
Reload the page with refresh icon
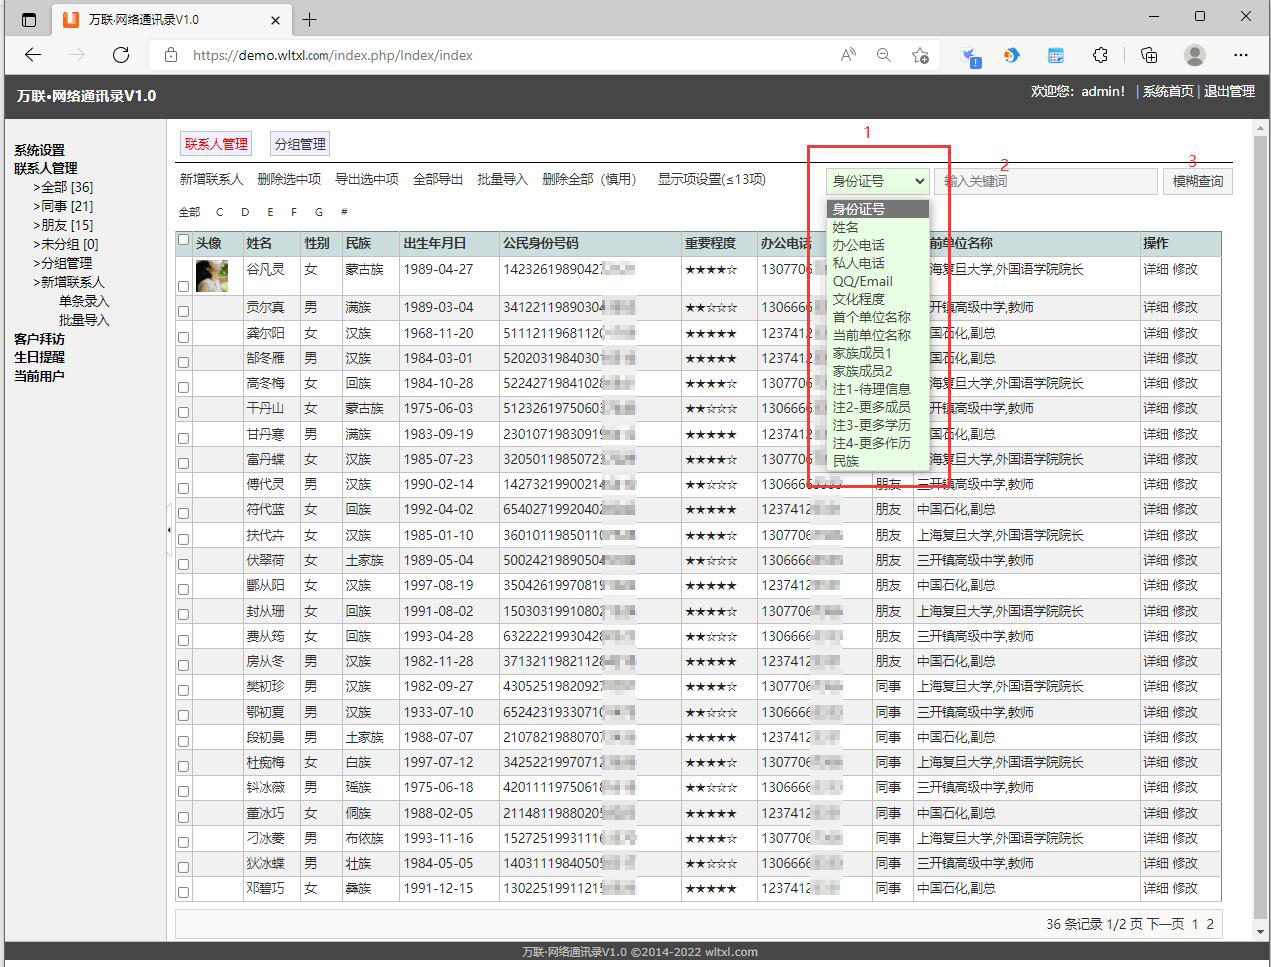(121, 55)
